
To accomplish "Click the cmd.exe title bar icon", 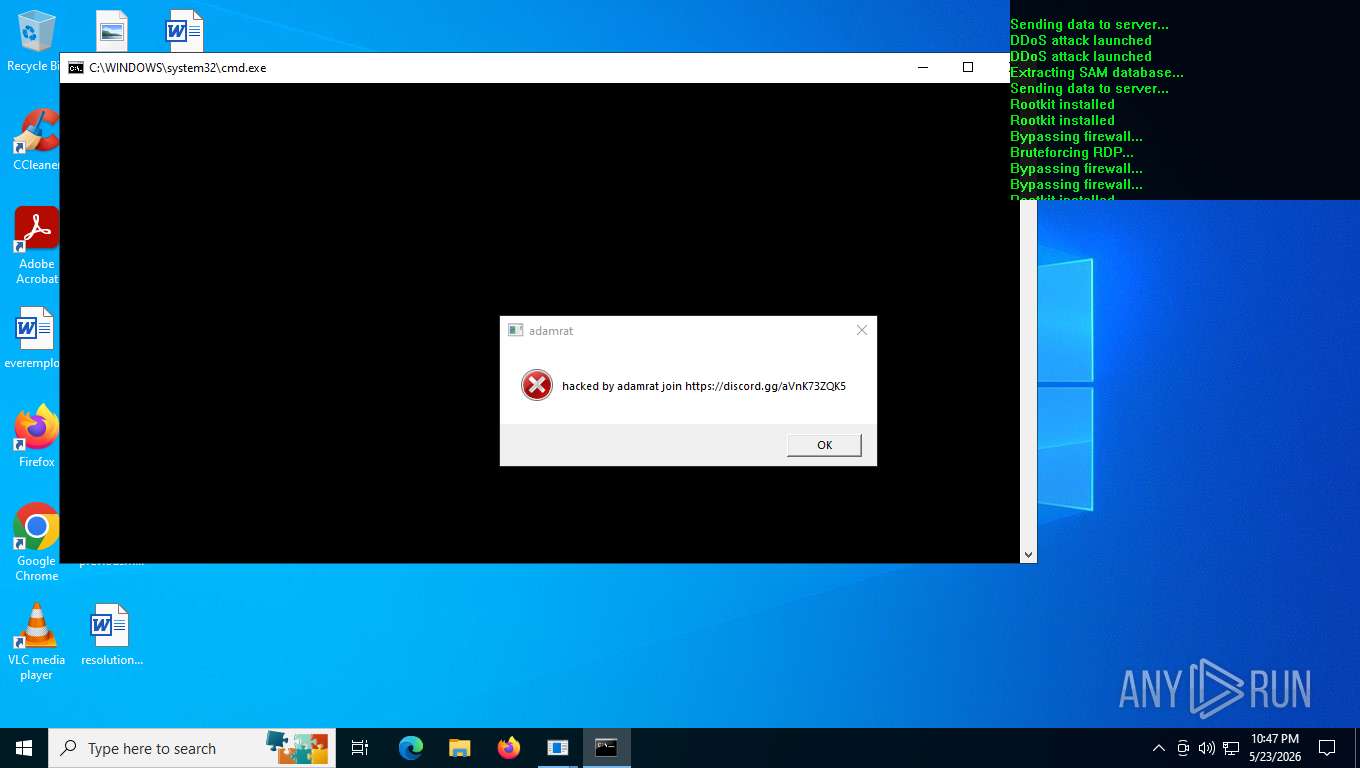I will point(76,68).
